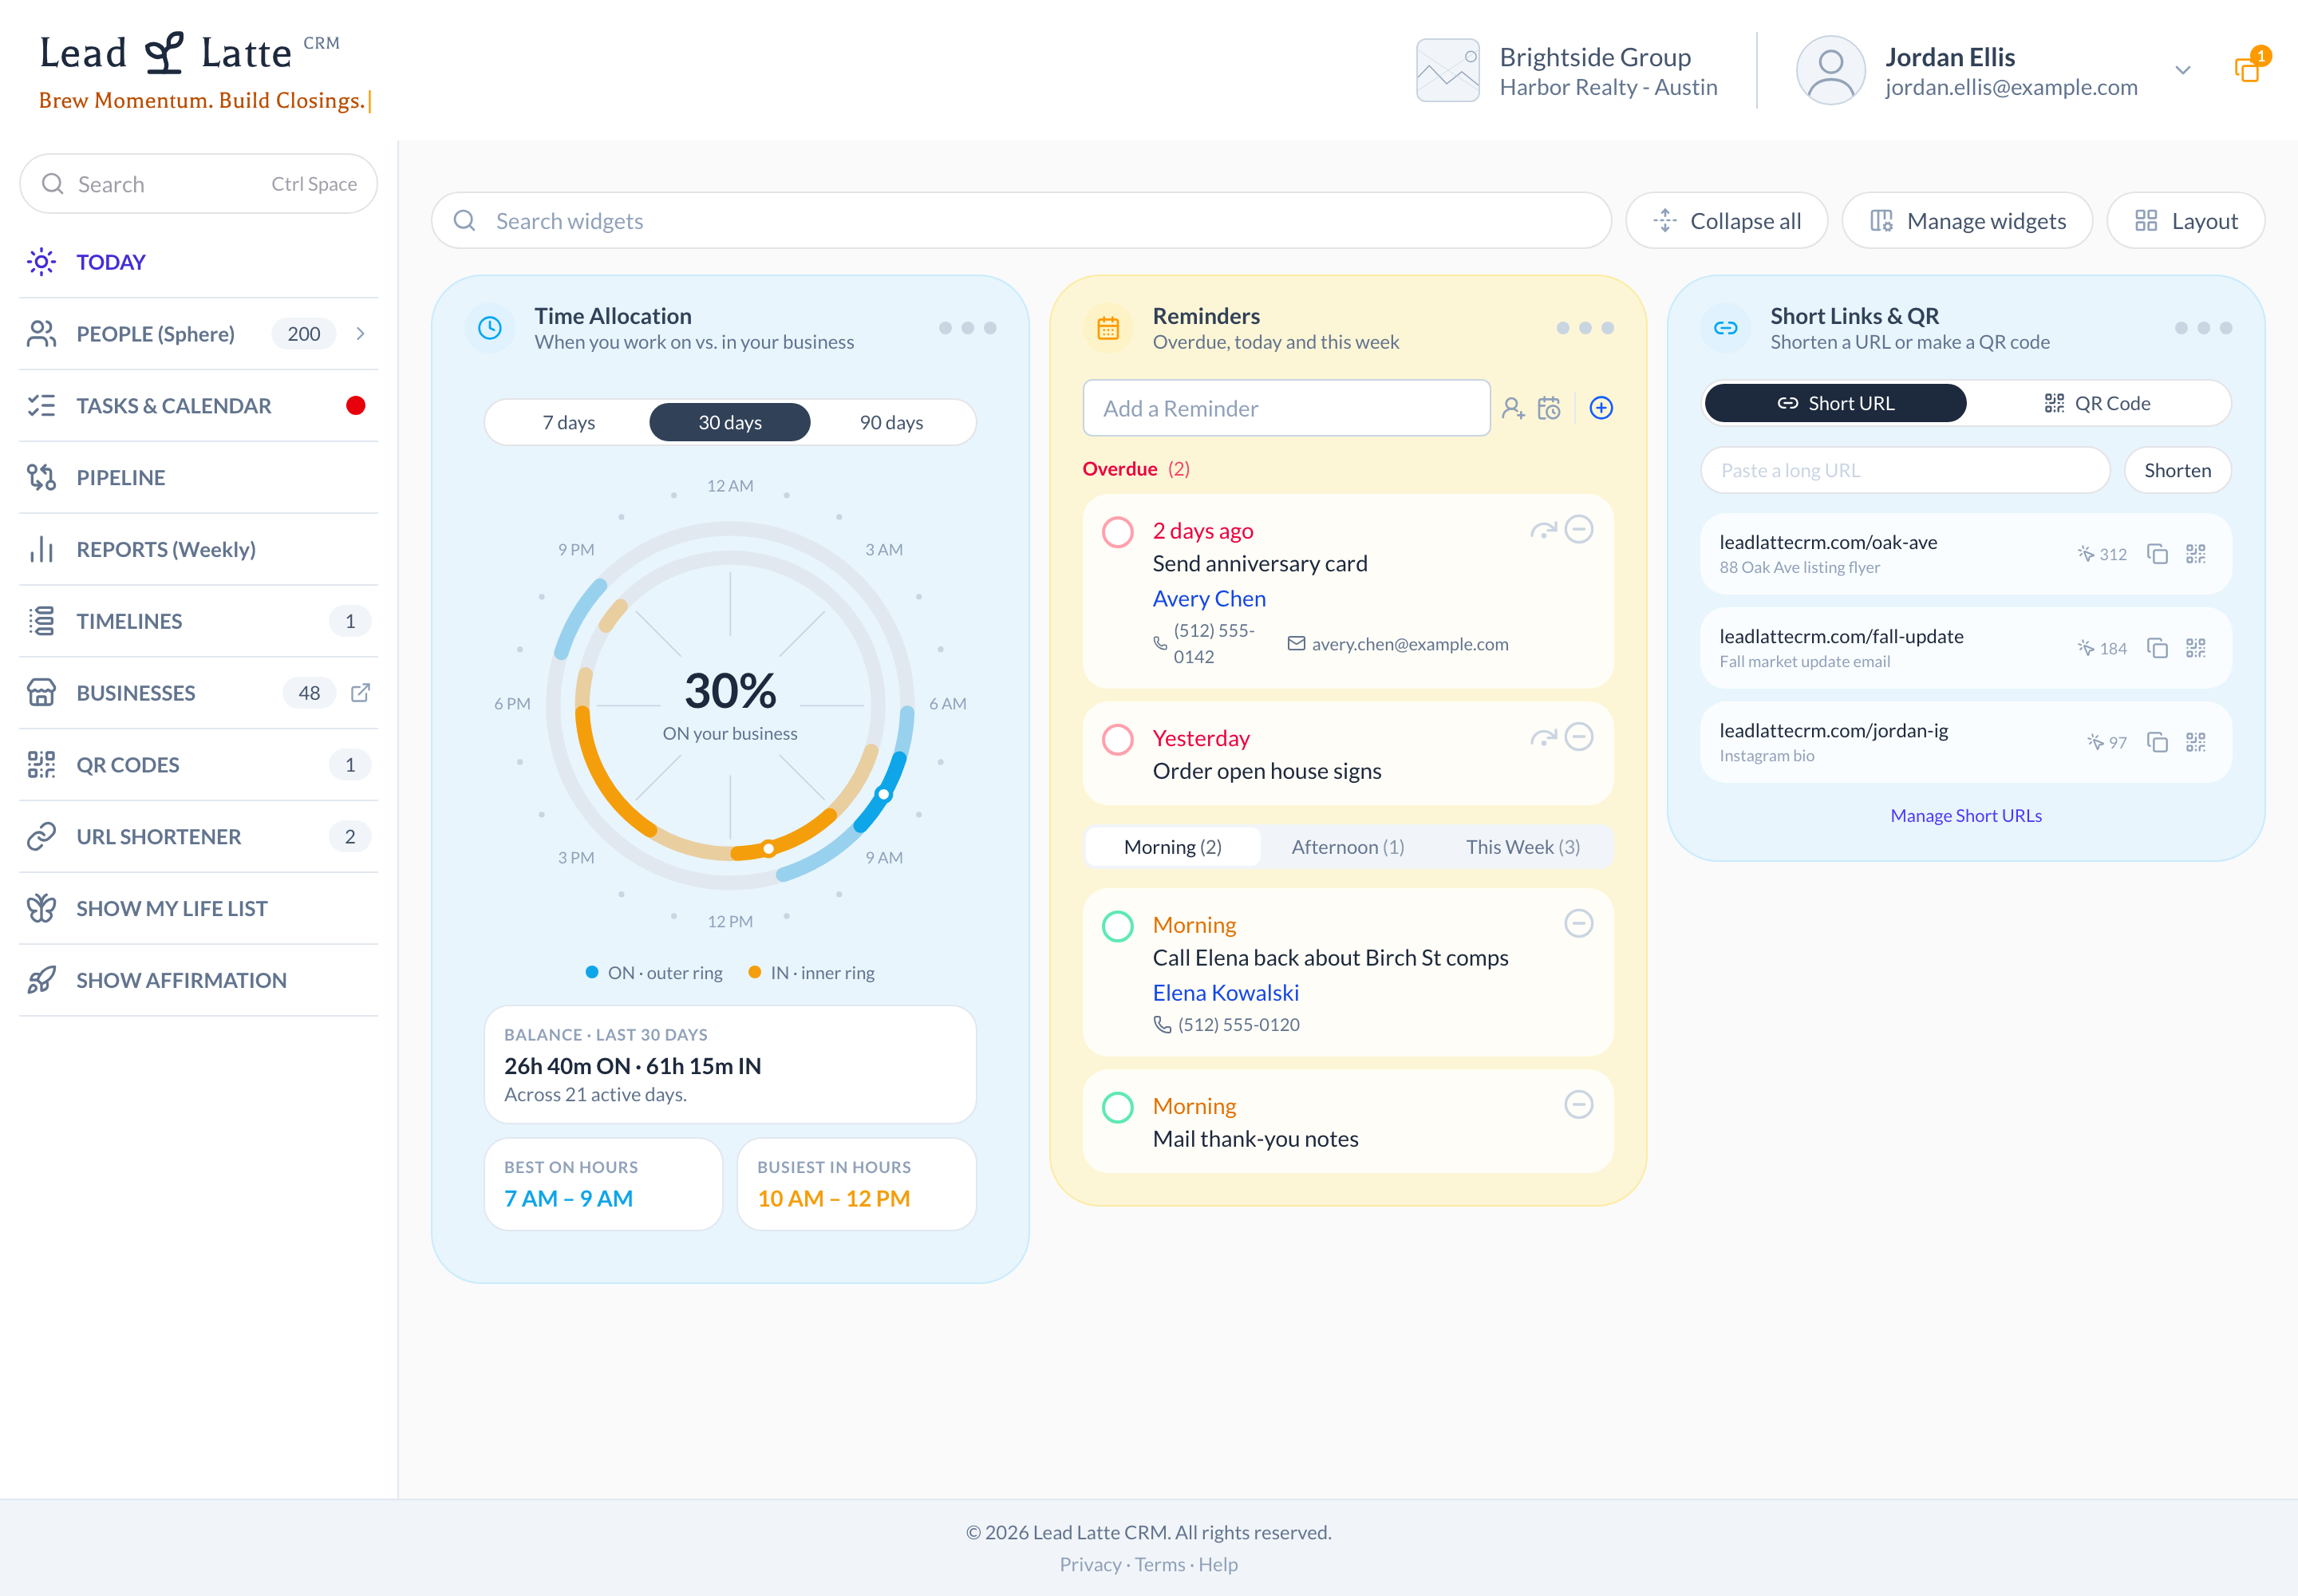The width and height of the screenshot is (2298, 1596).
Task: Click the Brightside Group company logo thumbnail
Action: 1447,70
